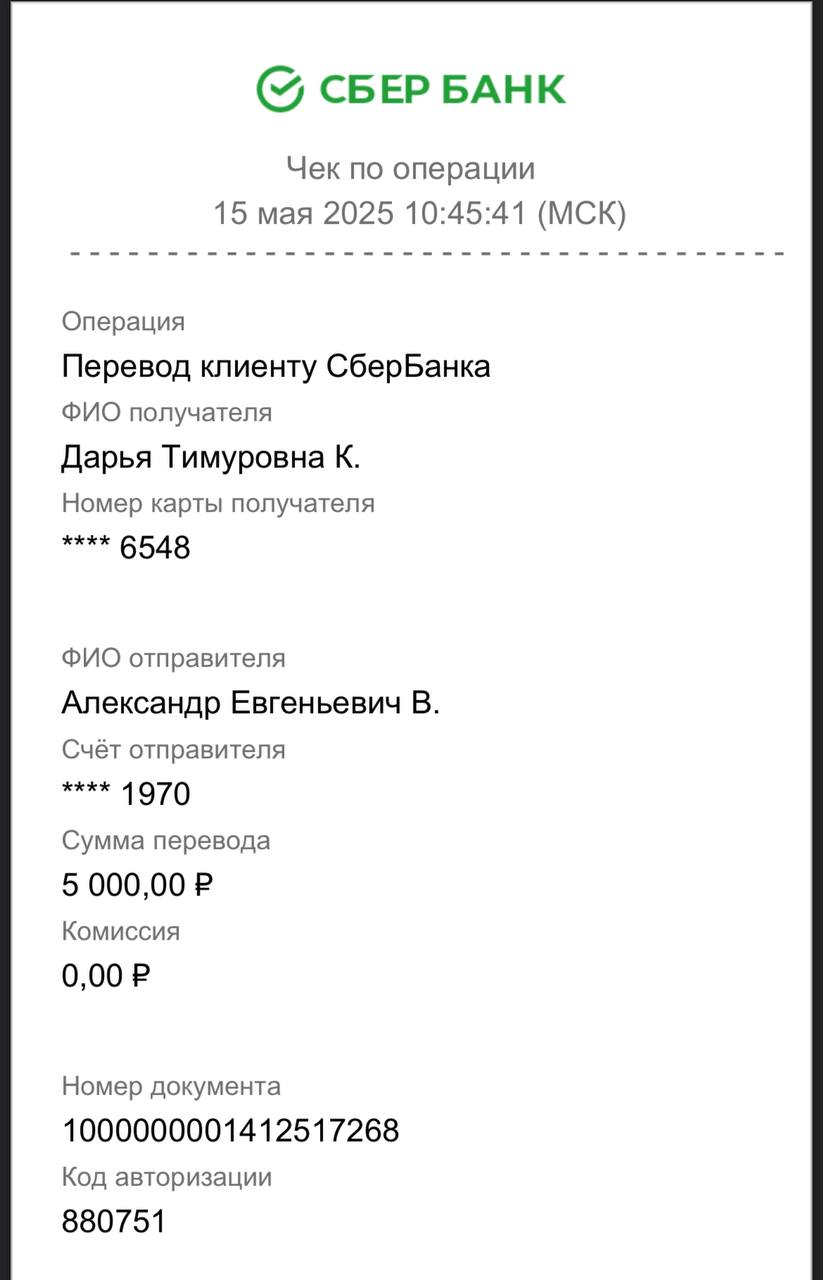Click the ФИО отправителя label
This screenshot has width=823, height=1280.
pyautogui.click(x=174, y=658)
